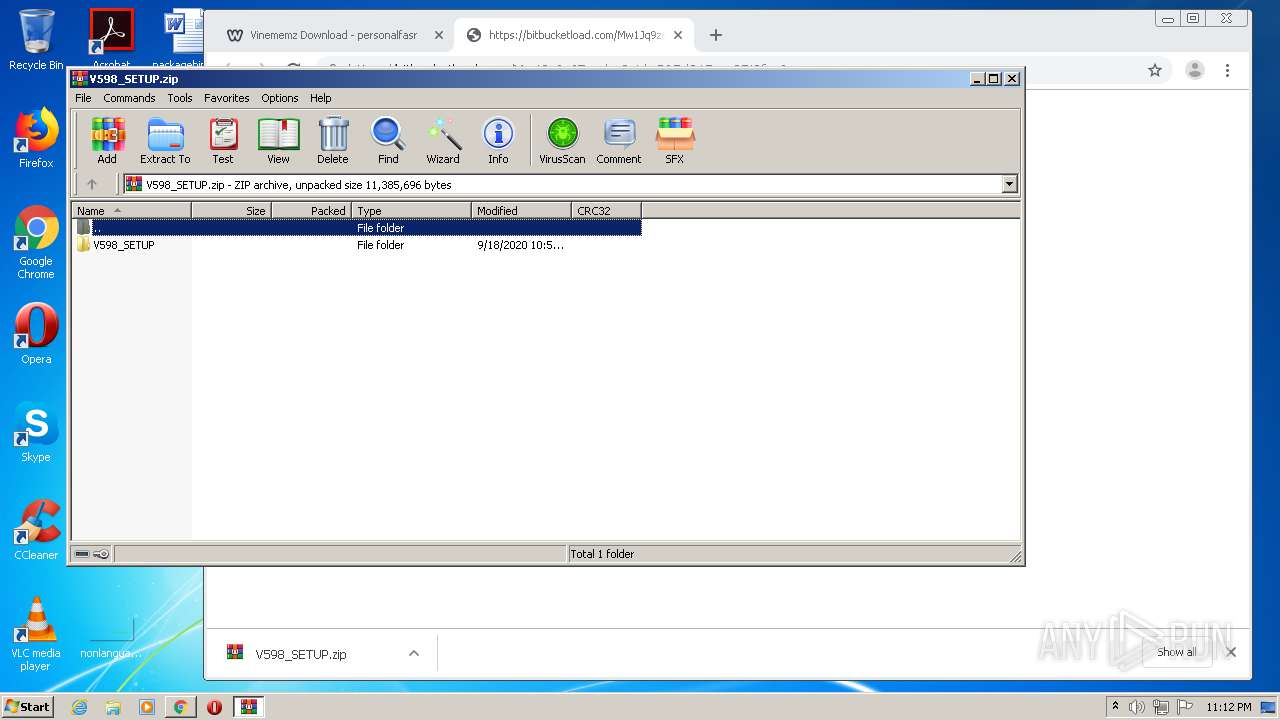Open the Tools menu
The height and width of the screenshot is (720, 1280).
180,98
